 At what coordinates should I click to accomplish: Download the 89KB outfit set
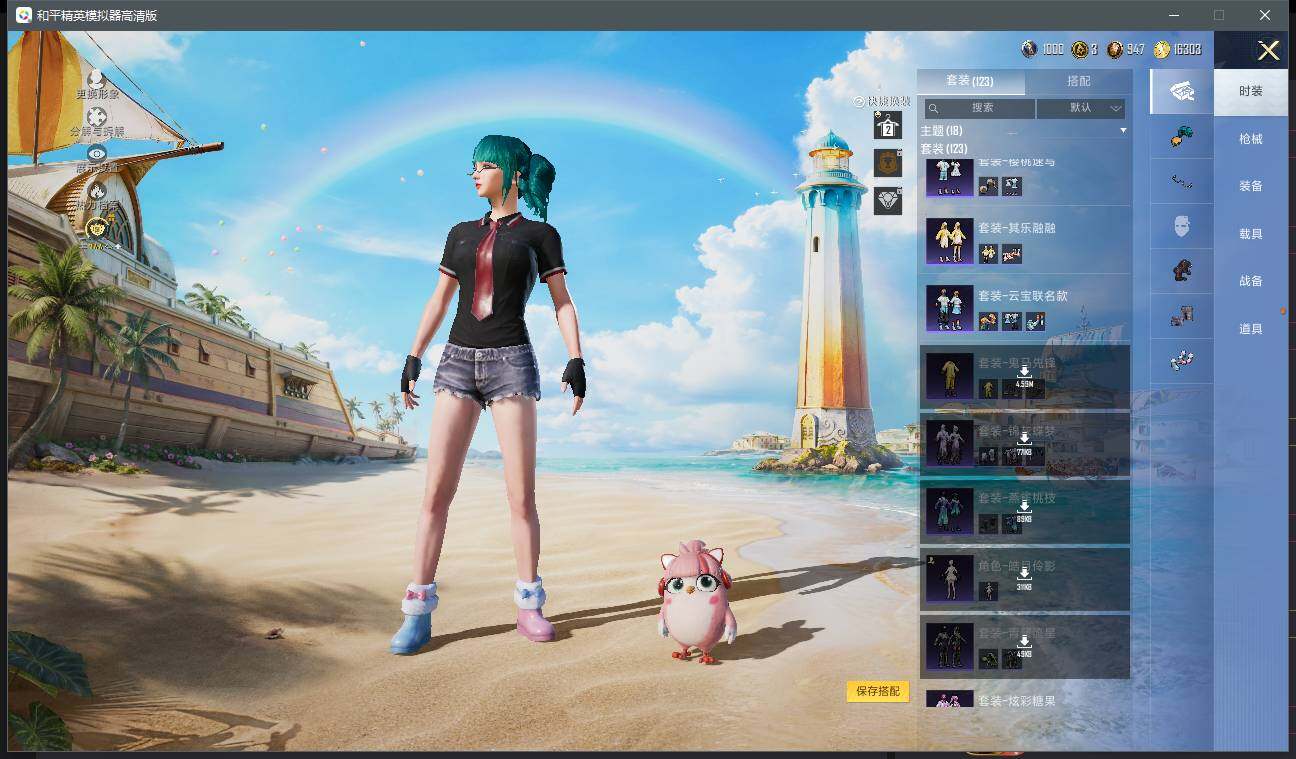1024,511
